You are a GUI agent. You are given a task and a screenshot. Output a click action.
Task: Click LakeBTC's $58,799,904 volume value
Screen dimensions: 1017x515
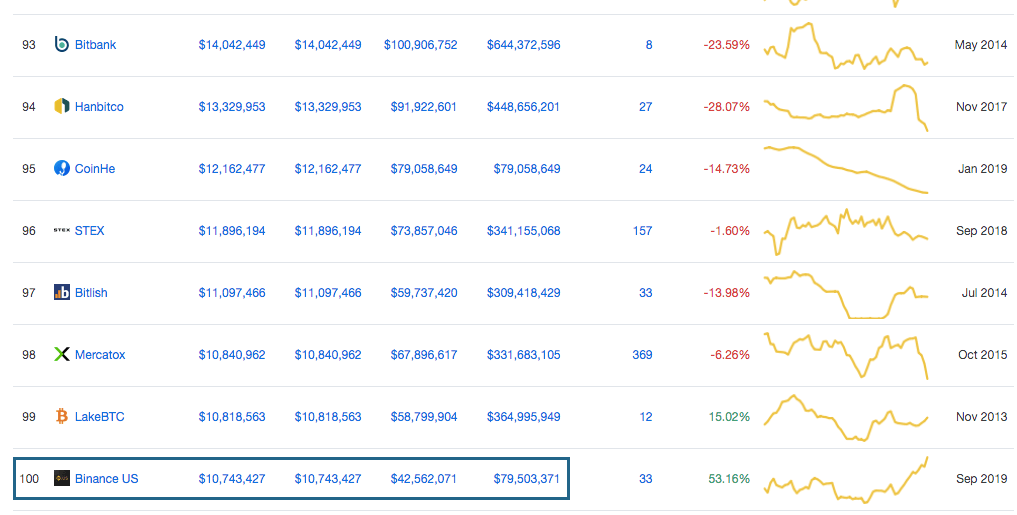coord(424,416)
